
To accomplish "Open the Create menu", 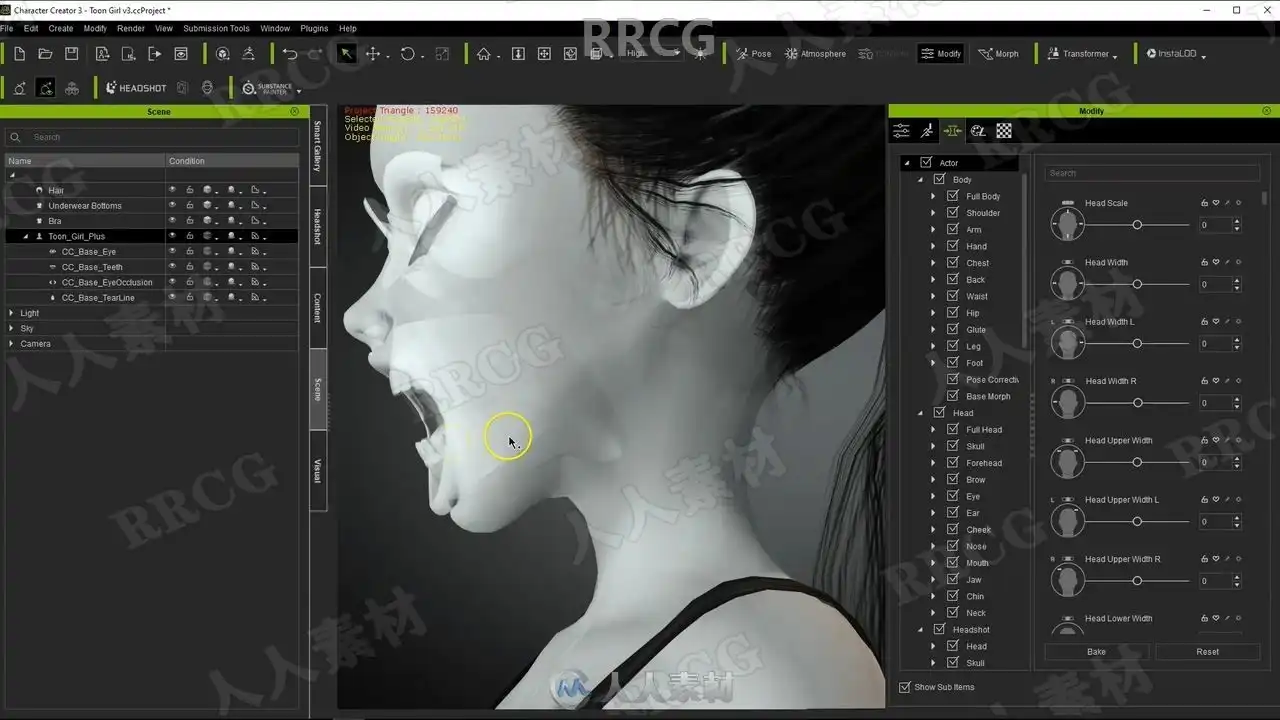I will click(x=61, y=29).
